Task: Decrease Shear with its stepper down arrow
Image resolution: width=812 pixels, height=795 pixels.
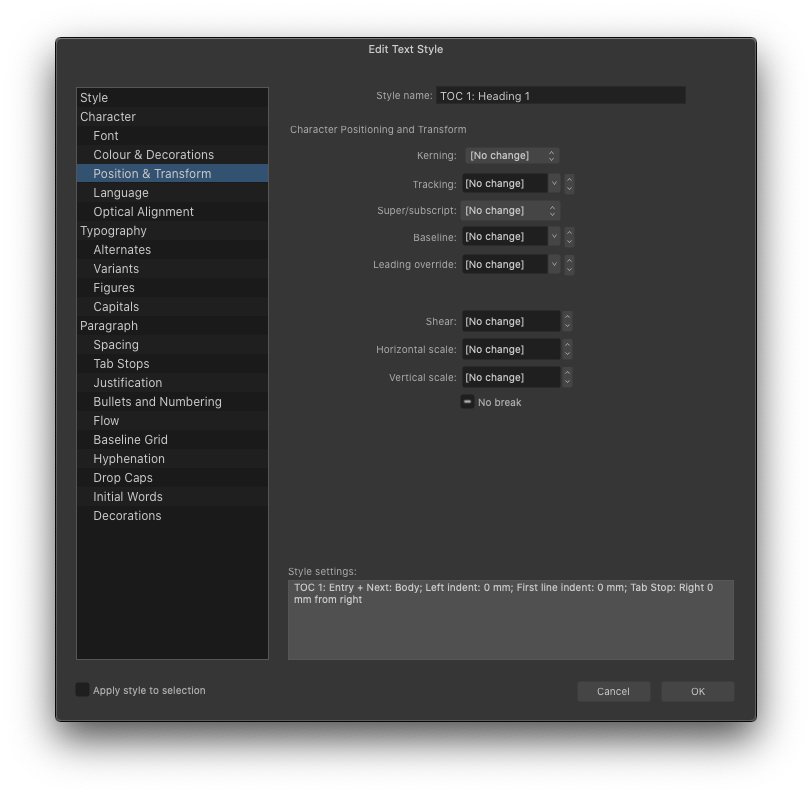Action: point(568,325)
